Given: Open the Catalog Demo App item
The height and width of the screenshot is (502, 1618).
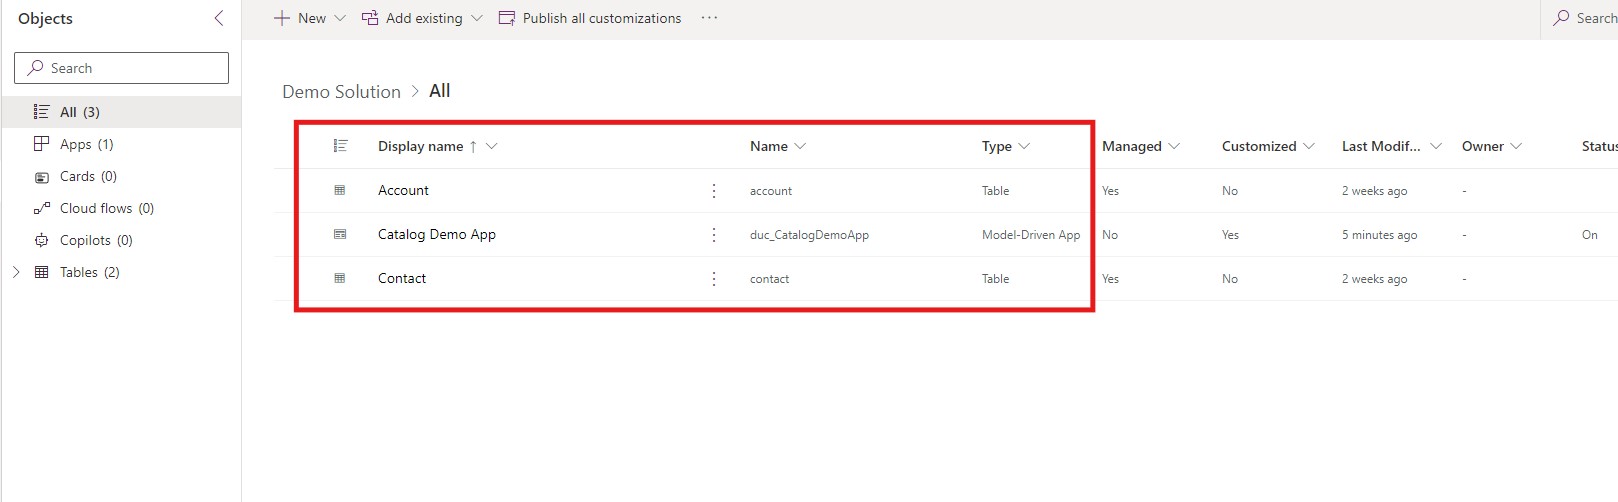Looking at the screenshot, I should pos(437,234).
